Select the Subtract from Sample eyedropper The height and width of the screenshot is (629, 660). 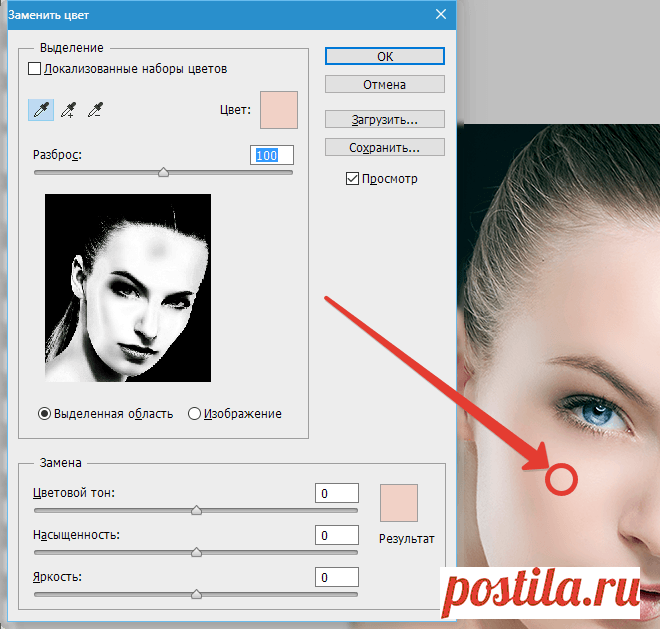tap(96, 110)
